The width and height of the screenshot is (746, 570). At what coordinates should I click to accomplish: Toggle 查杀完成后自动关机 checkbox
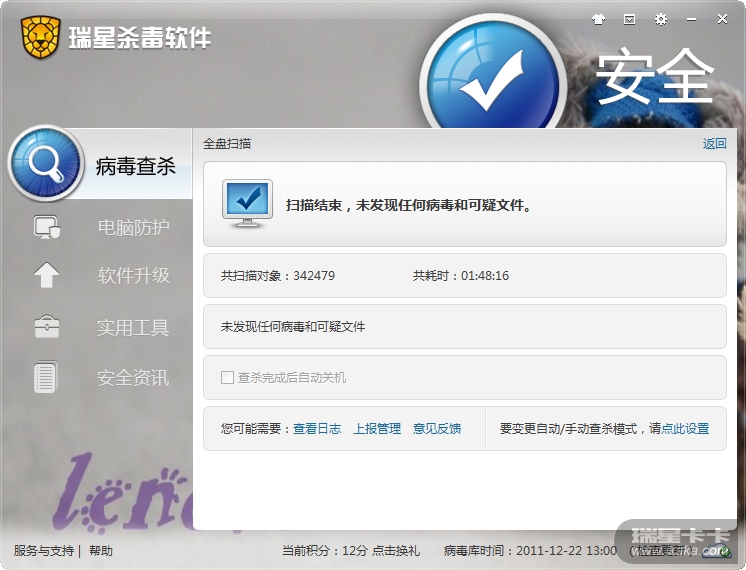pyautogui.click(x=227, y=378)
